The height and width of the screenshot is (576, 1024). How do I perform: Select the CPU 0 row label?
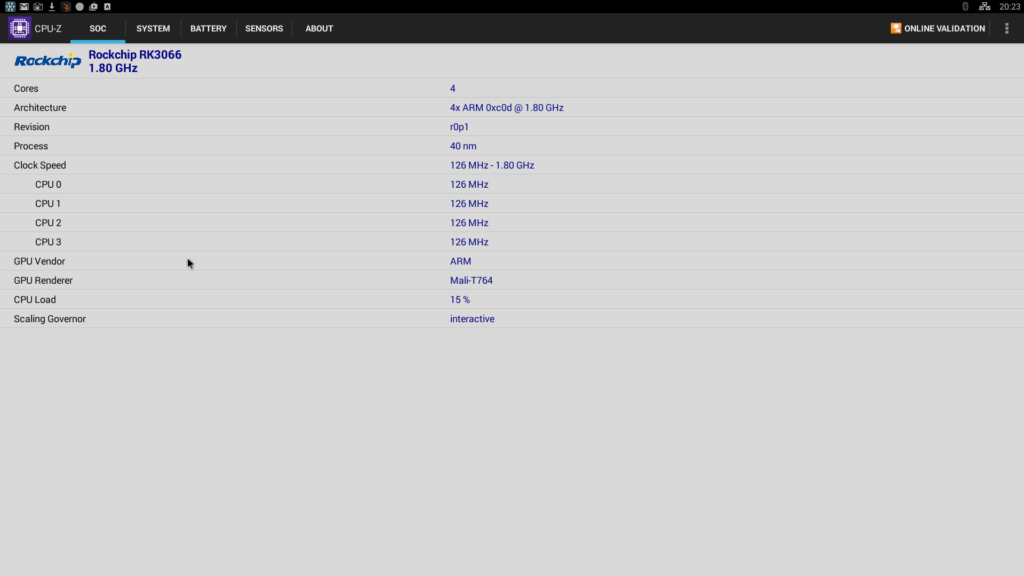48,184
